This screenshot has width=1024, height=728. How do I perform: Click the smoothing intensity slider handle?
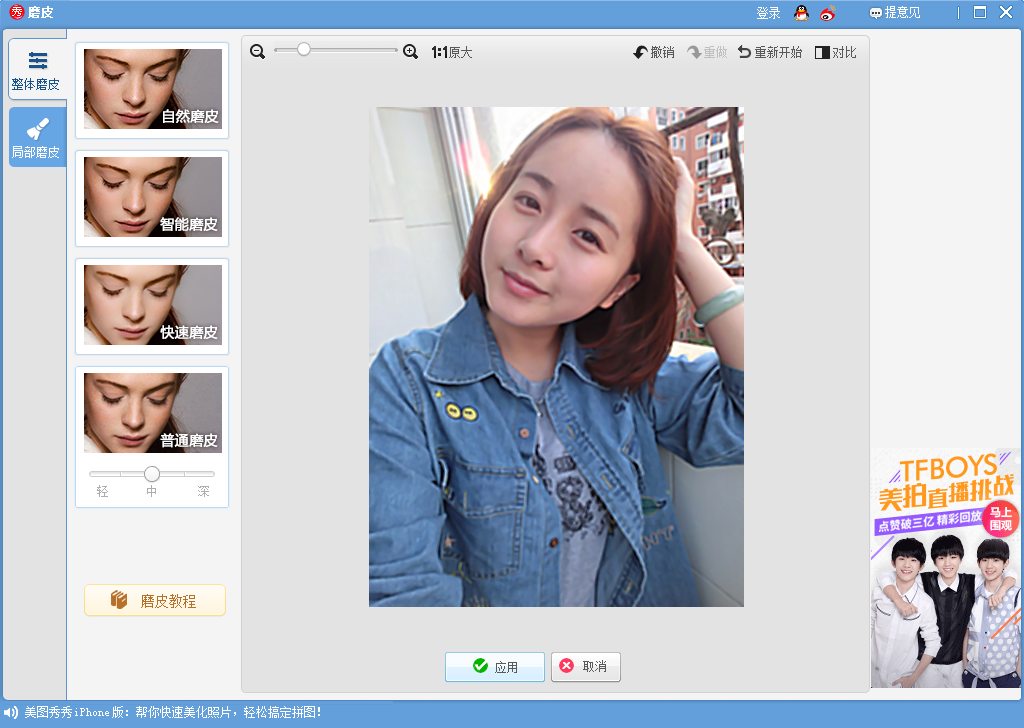pos(152,474)
